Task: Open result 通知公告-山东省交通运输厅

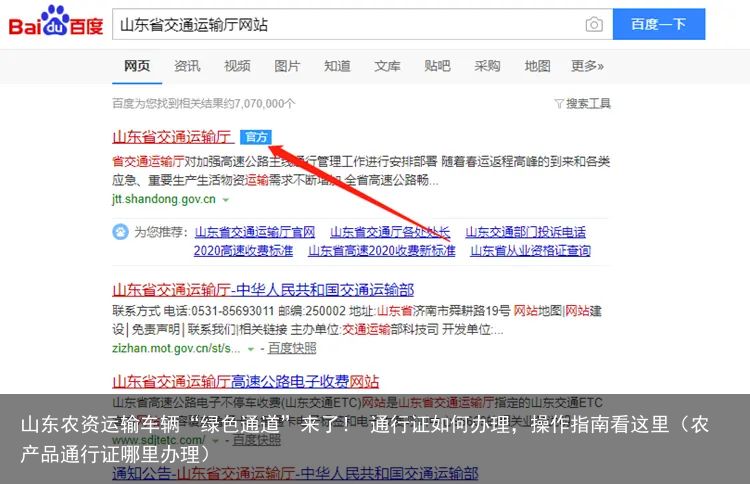Action: (x=295, y=473)
